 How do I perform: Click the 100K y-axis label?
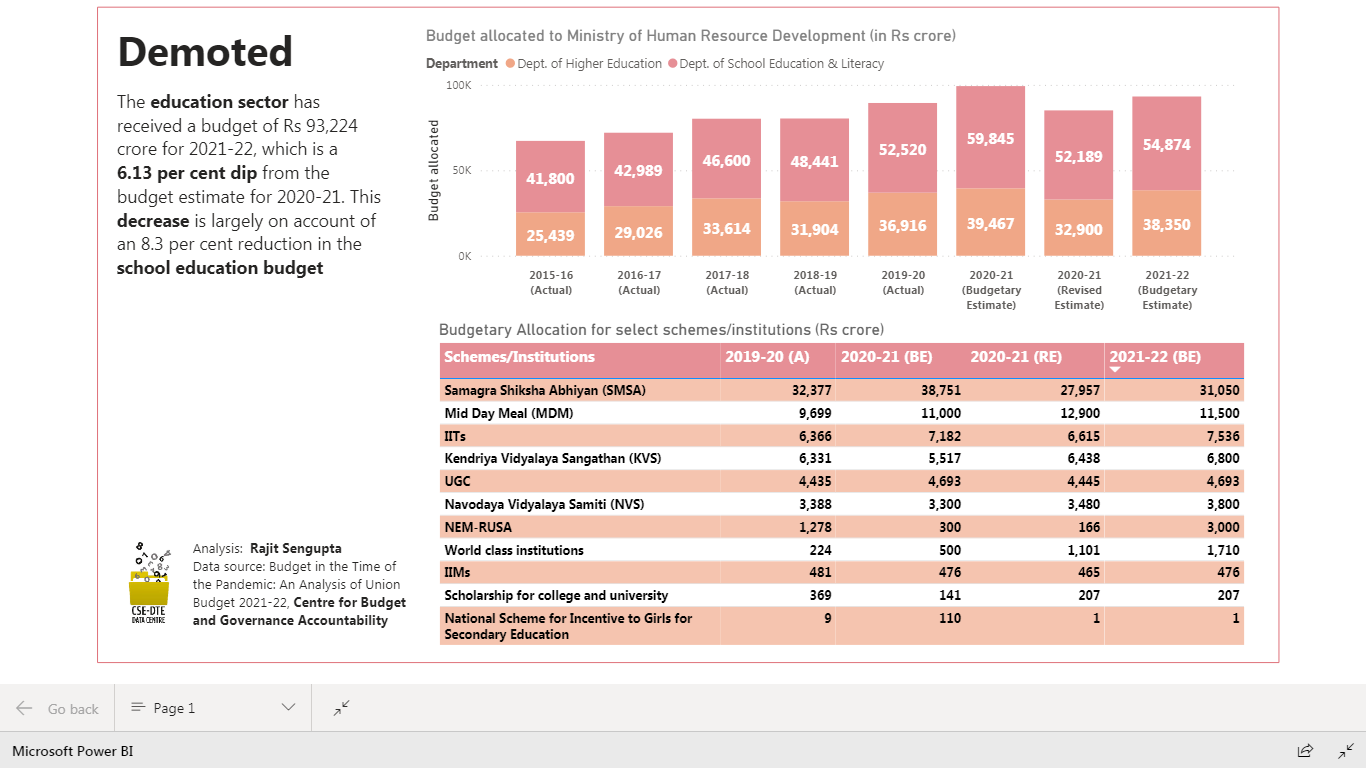pyautogui.click(x=458, y=86)
